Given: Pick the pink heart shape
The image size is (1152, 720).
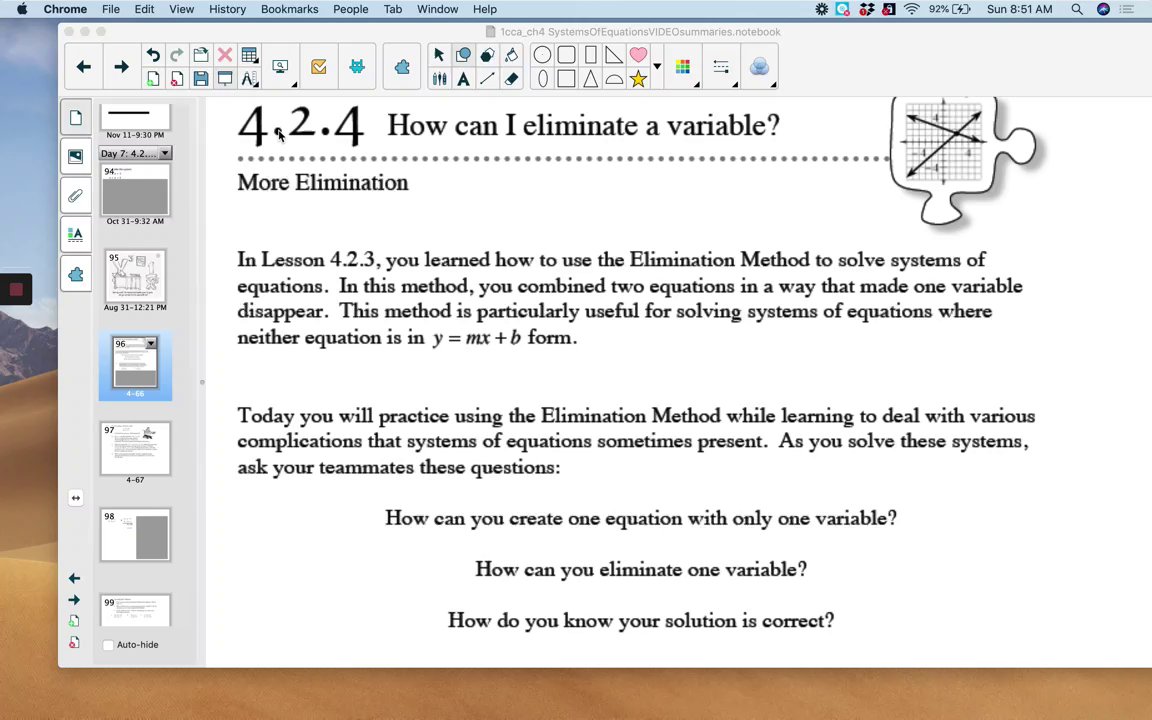Looking at the screenshot, I should pyautogui.click(x=638, y=55).
